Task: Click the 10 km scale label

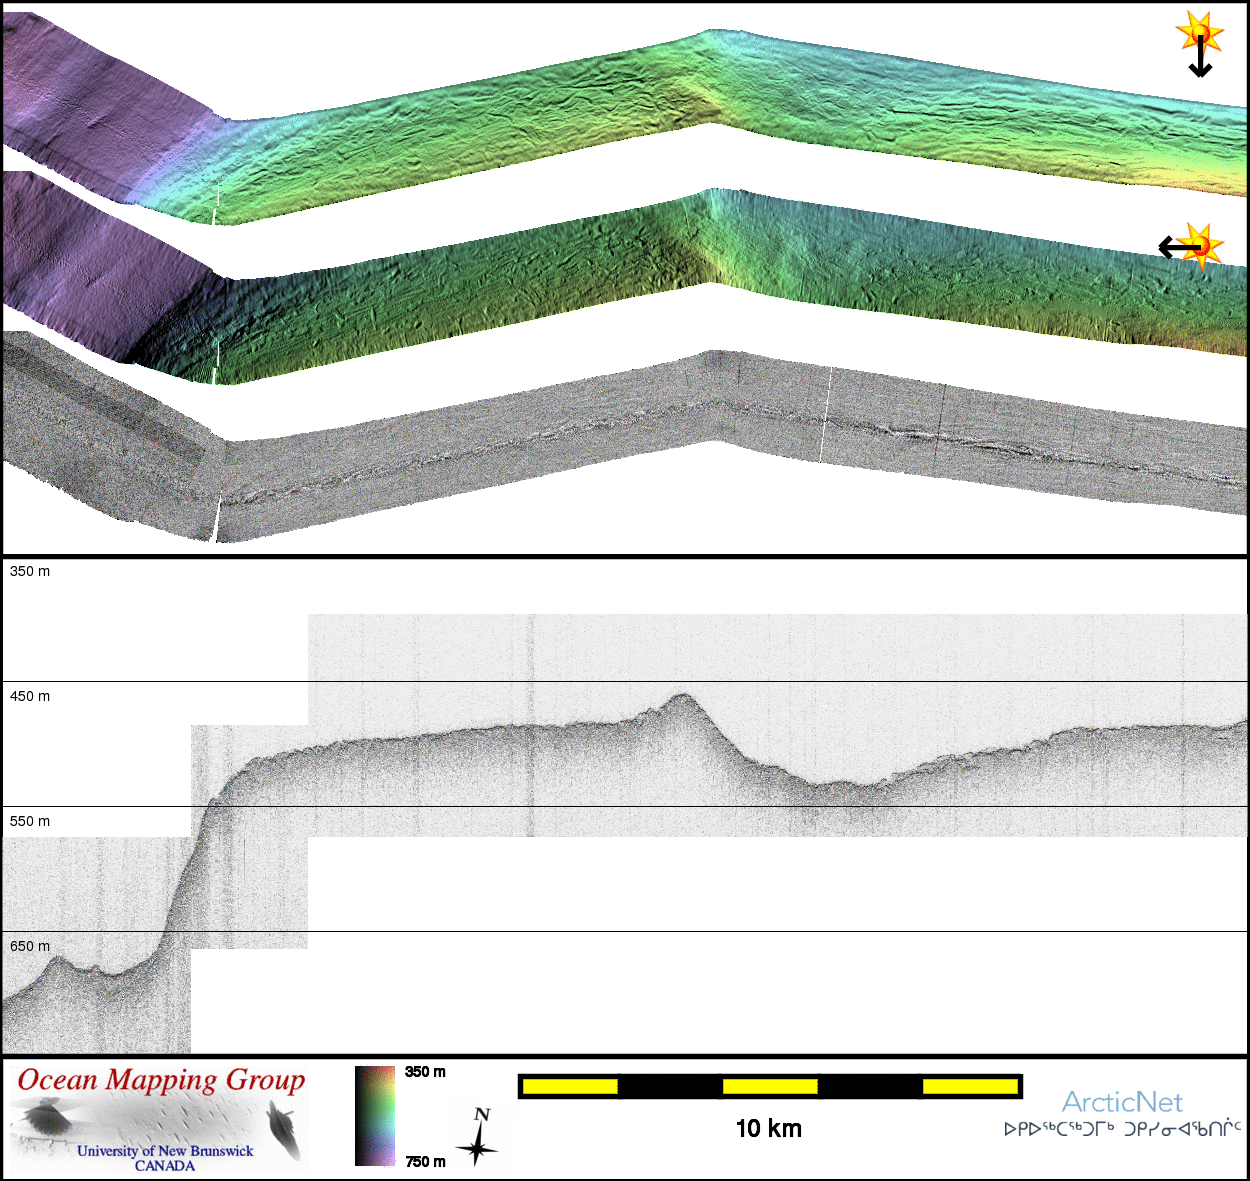Action: click(768, 1129)
